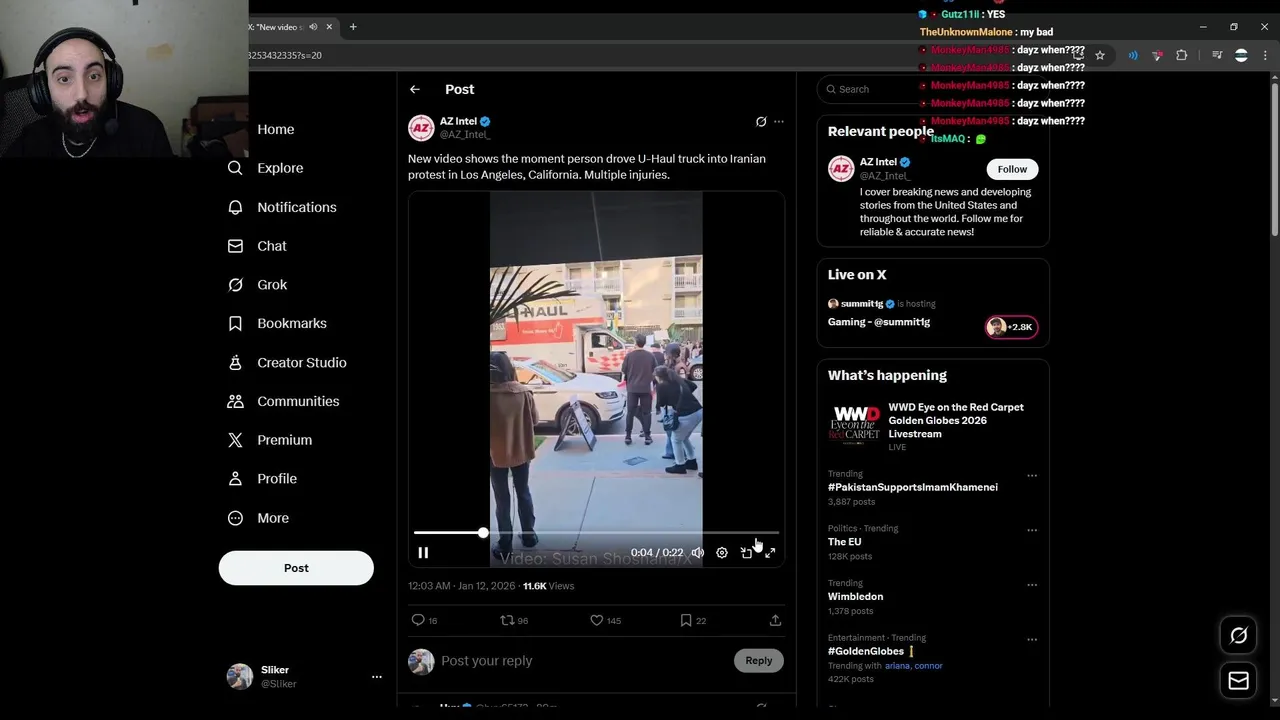Open #PakistanSupportsImamKhamenei trend
The height and width of the screenshot is (720, 1280).
coord(913,487)
